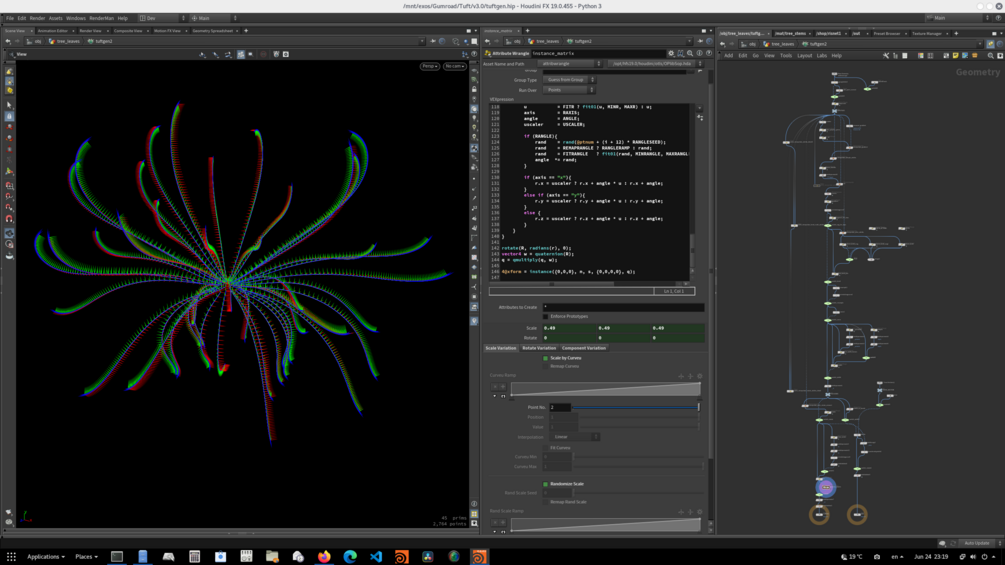Open the RenderMan menu
Viewport: 1005px width, 565px height.
pyautogui.click(x=101, y=18)
